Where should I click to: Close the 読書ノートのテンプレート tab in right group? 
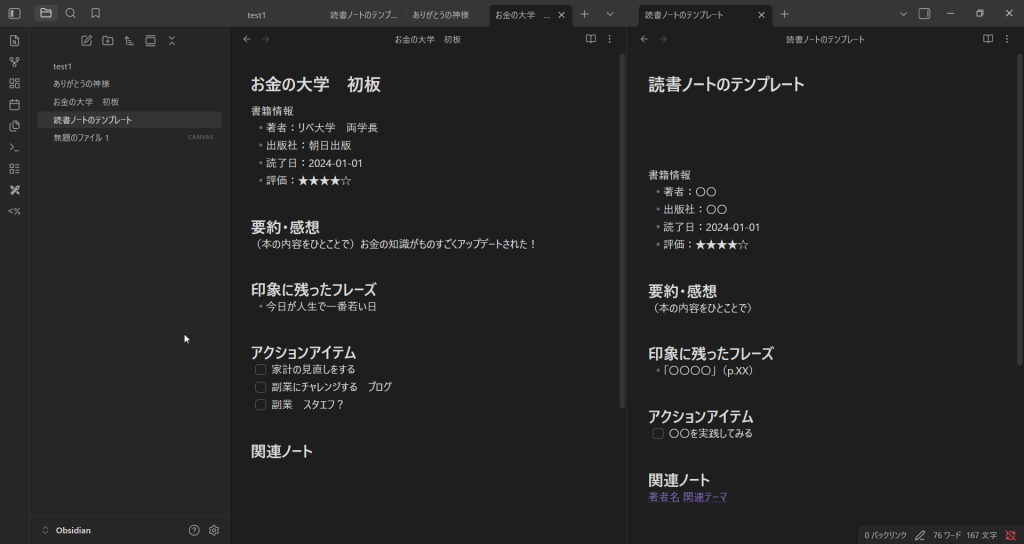tap(761, 15)
